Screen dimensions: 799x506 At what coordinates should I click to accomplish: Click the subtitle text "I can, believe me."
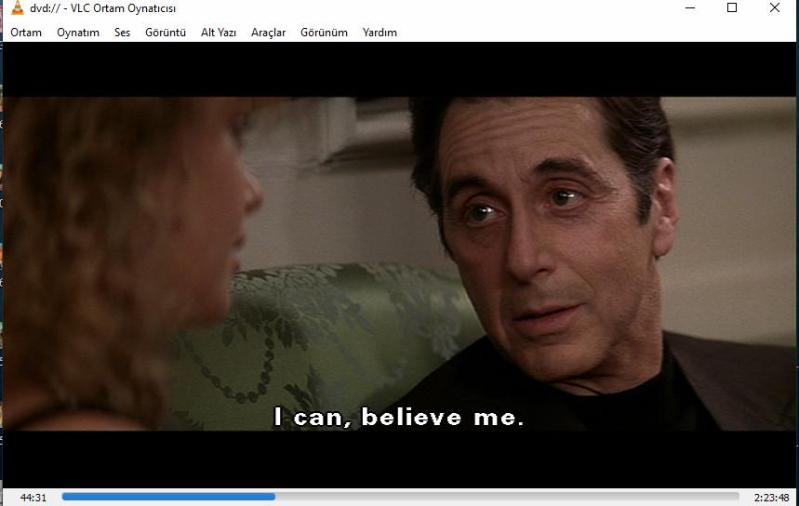[399, 418]
